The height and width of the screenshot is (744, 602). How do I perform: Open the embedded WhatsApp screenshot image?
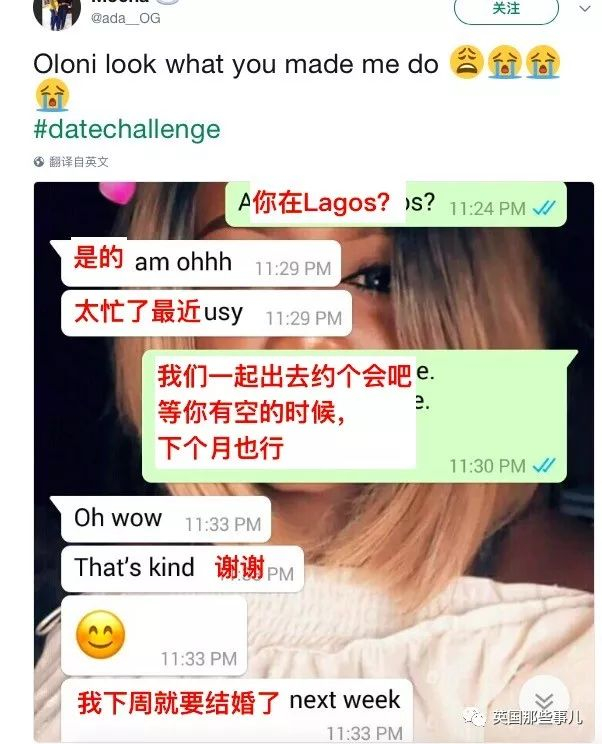[x=314, y=462]
